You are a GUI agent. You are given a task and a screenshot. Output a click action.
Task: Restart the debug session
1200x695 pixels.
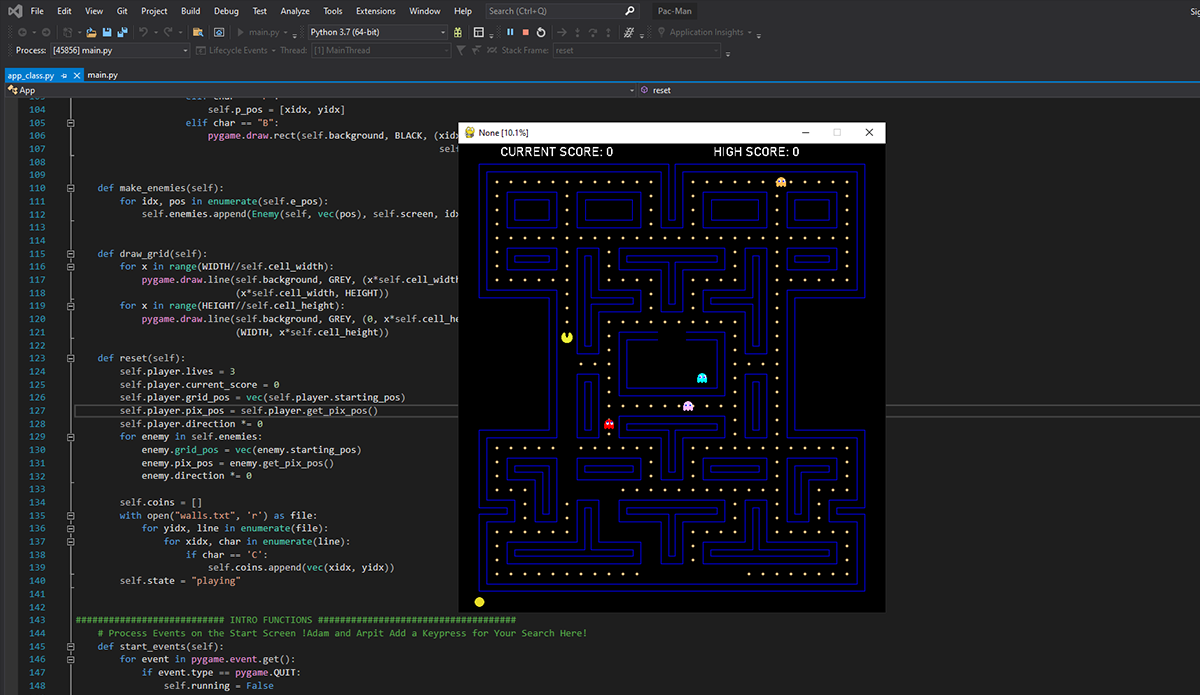[x=541, y=32]
